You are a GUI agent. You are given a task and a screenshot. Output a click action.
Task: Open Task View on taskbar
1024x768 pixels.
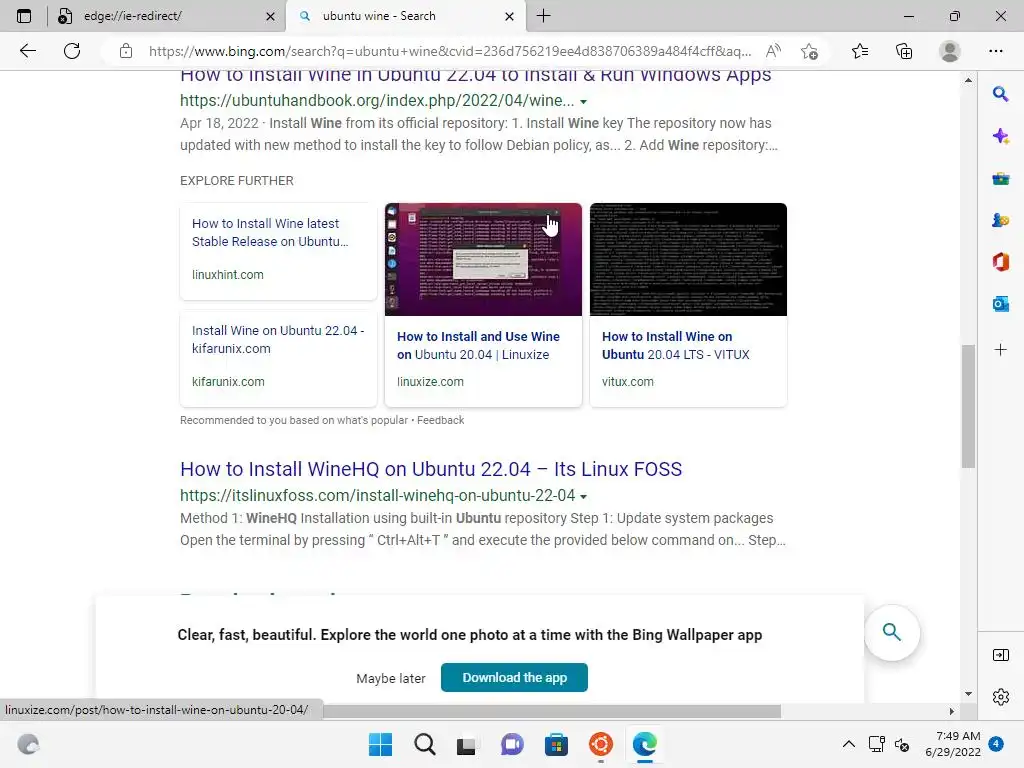click(466, 744)
